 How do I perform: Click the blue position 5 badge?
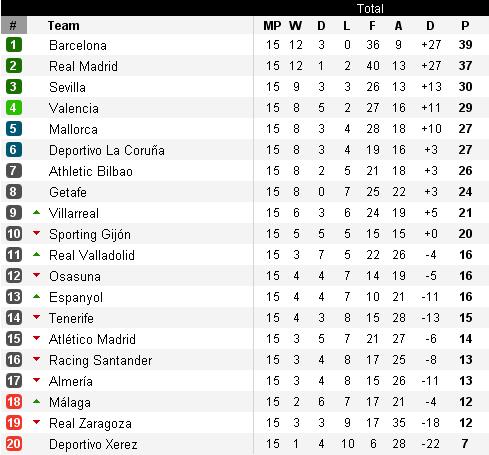(x=14, y=129)
